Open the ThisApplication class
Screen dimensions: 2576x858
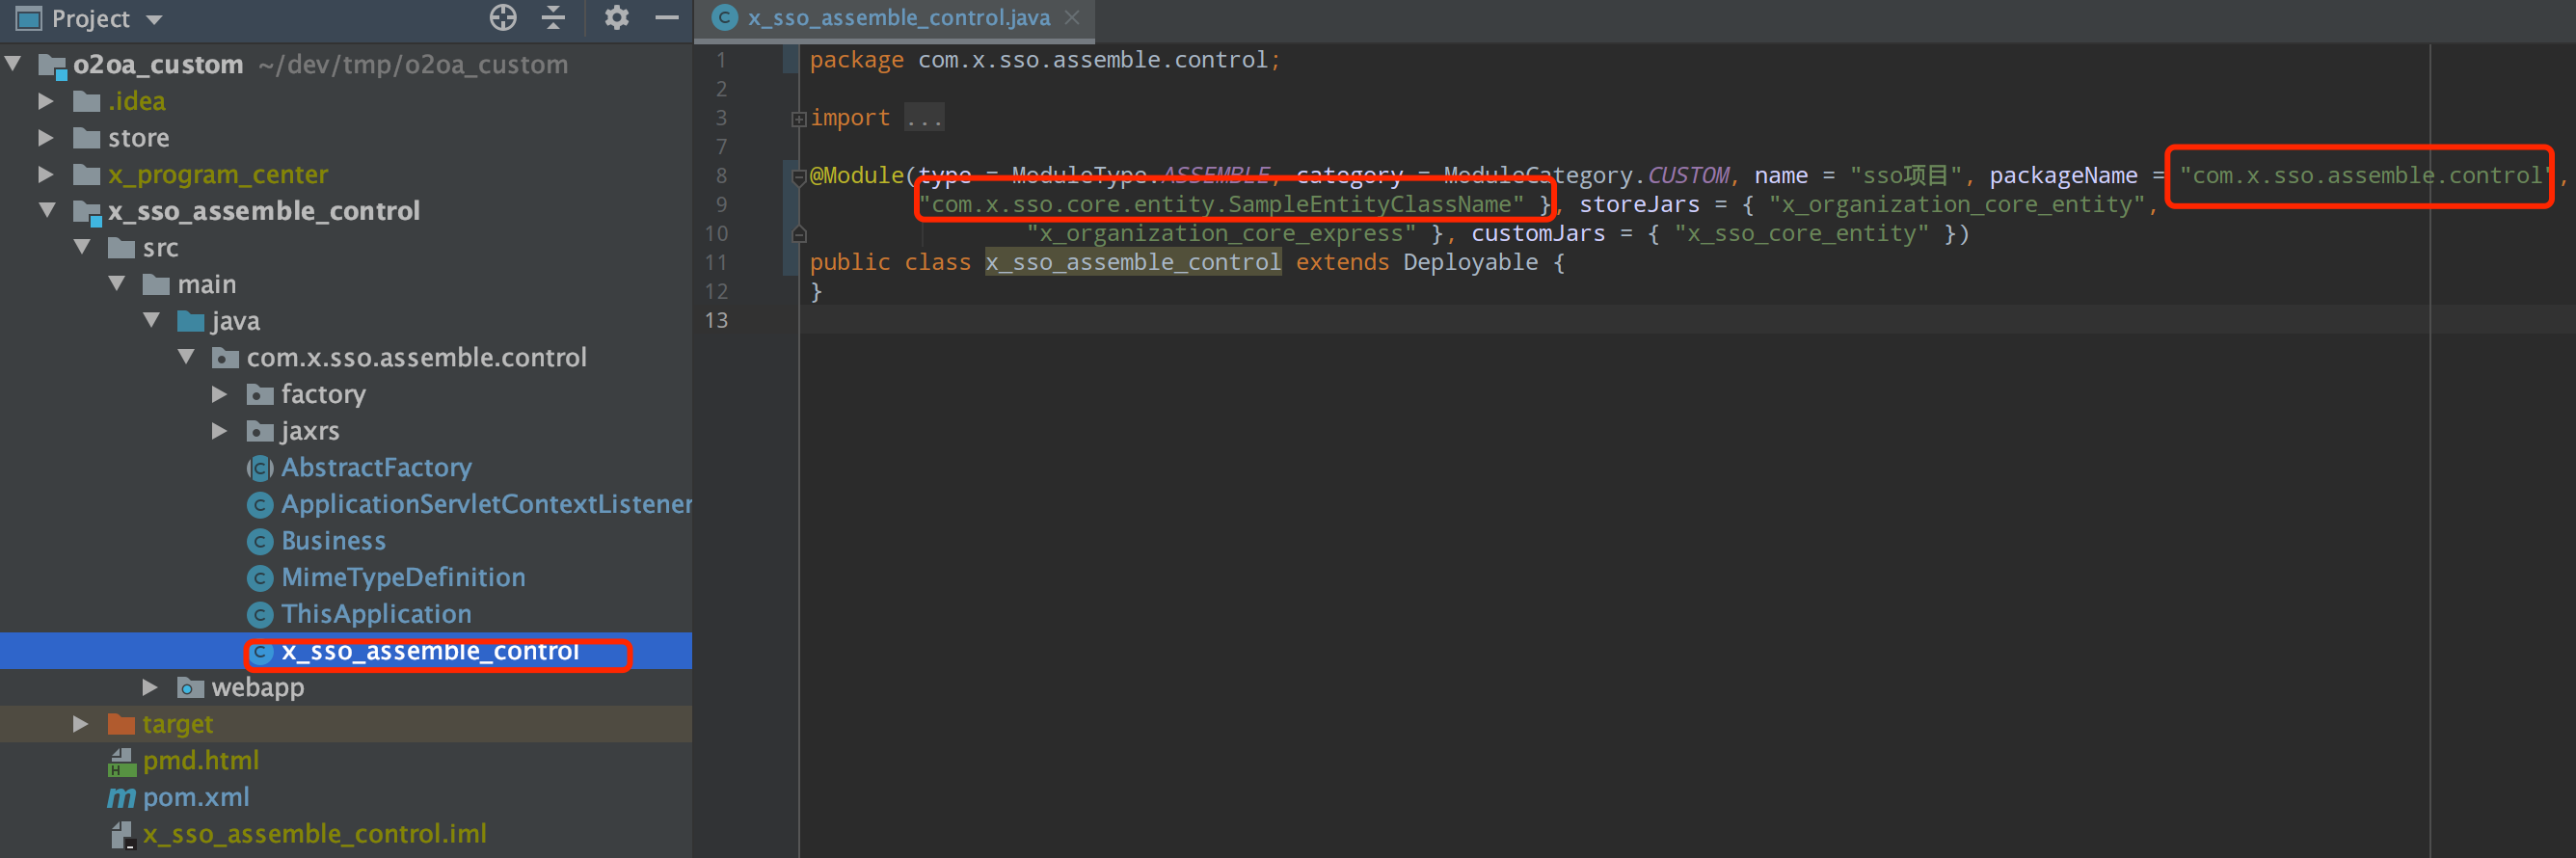coord(376,615)
